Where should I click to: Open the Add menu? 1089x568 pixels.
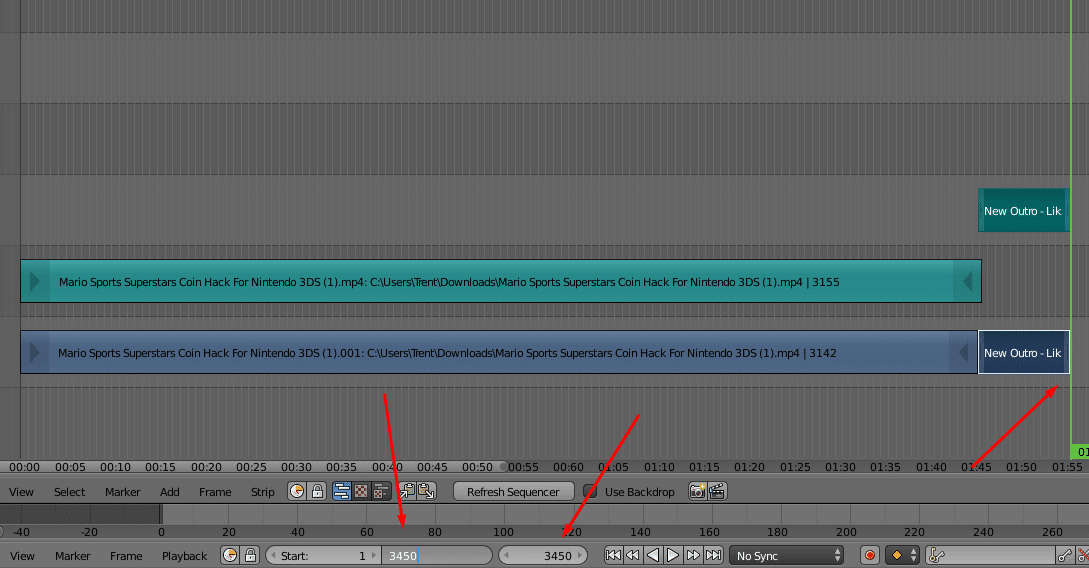point(169,492)
